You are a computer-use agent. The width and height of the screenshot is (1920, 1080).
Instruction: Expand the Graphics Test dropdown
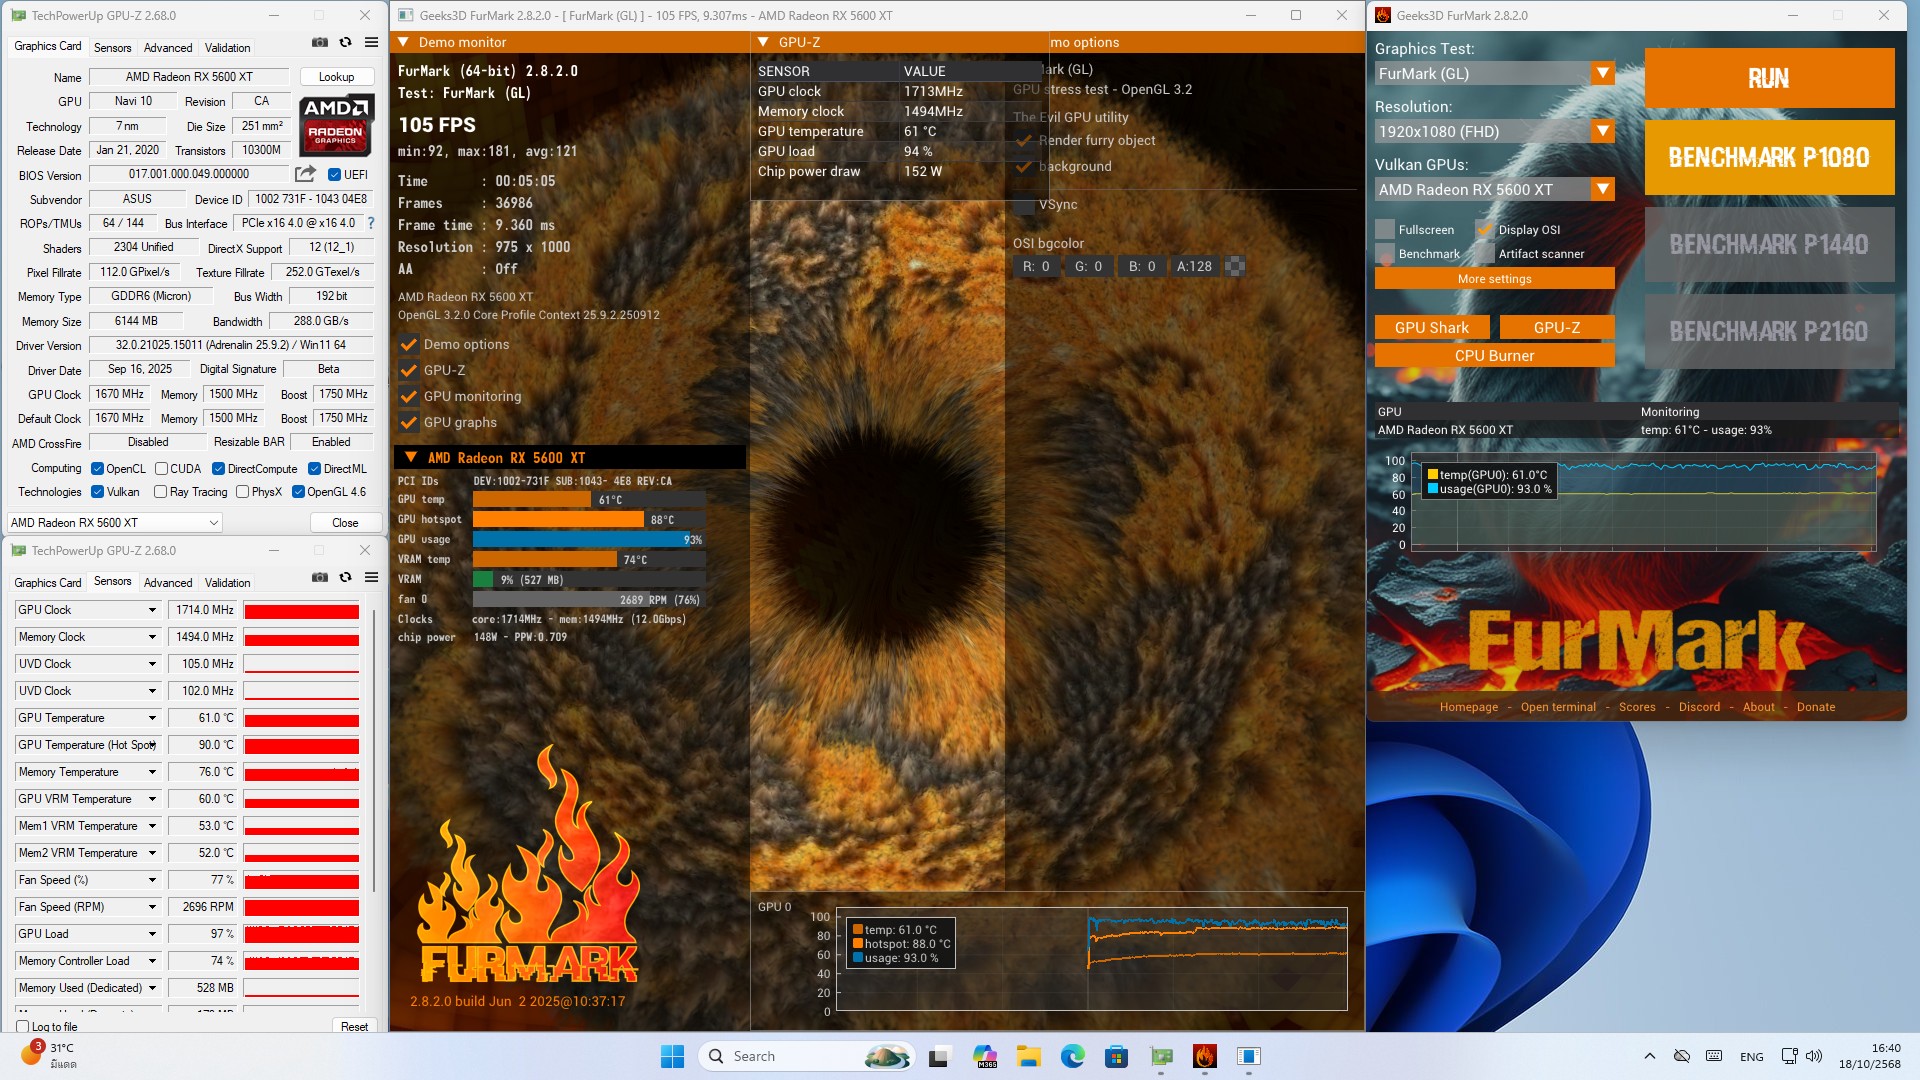(x=1602, y=73)
